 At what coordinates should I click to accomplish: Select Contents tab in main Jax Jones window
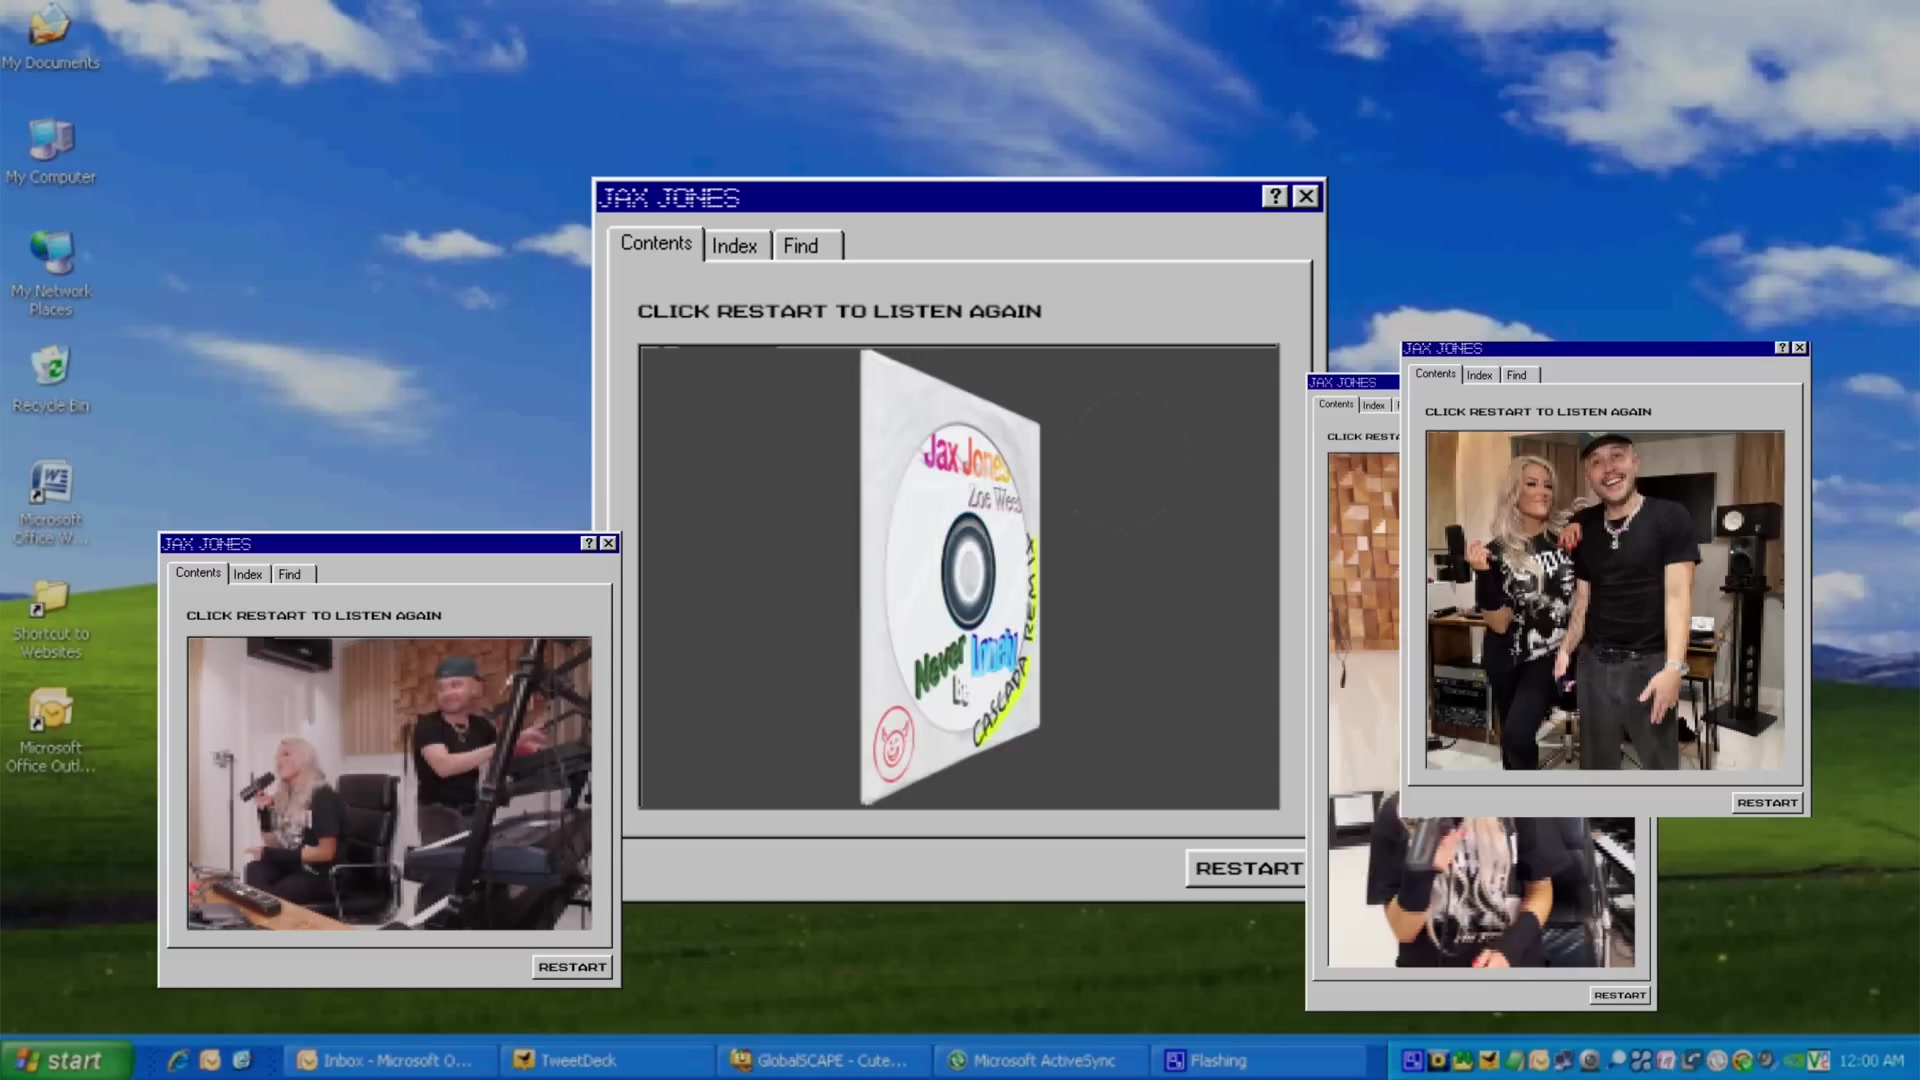pos(656,243)
